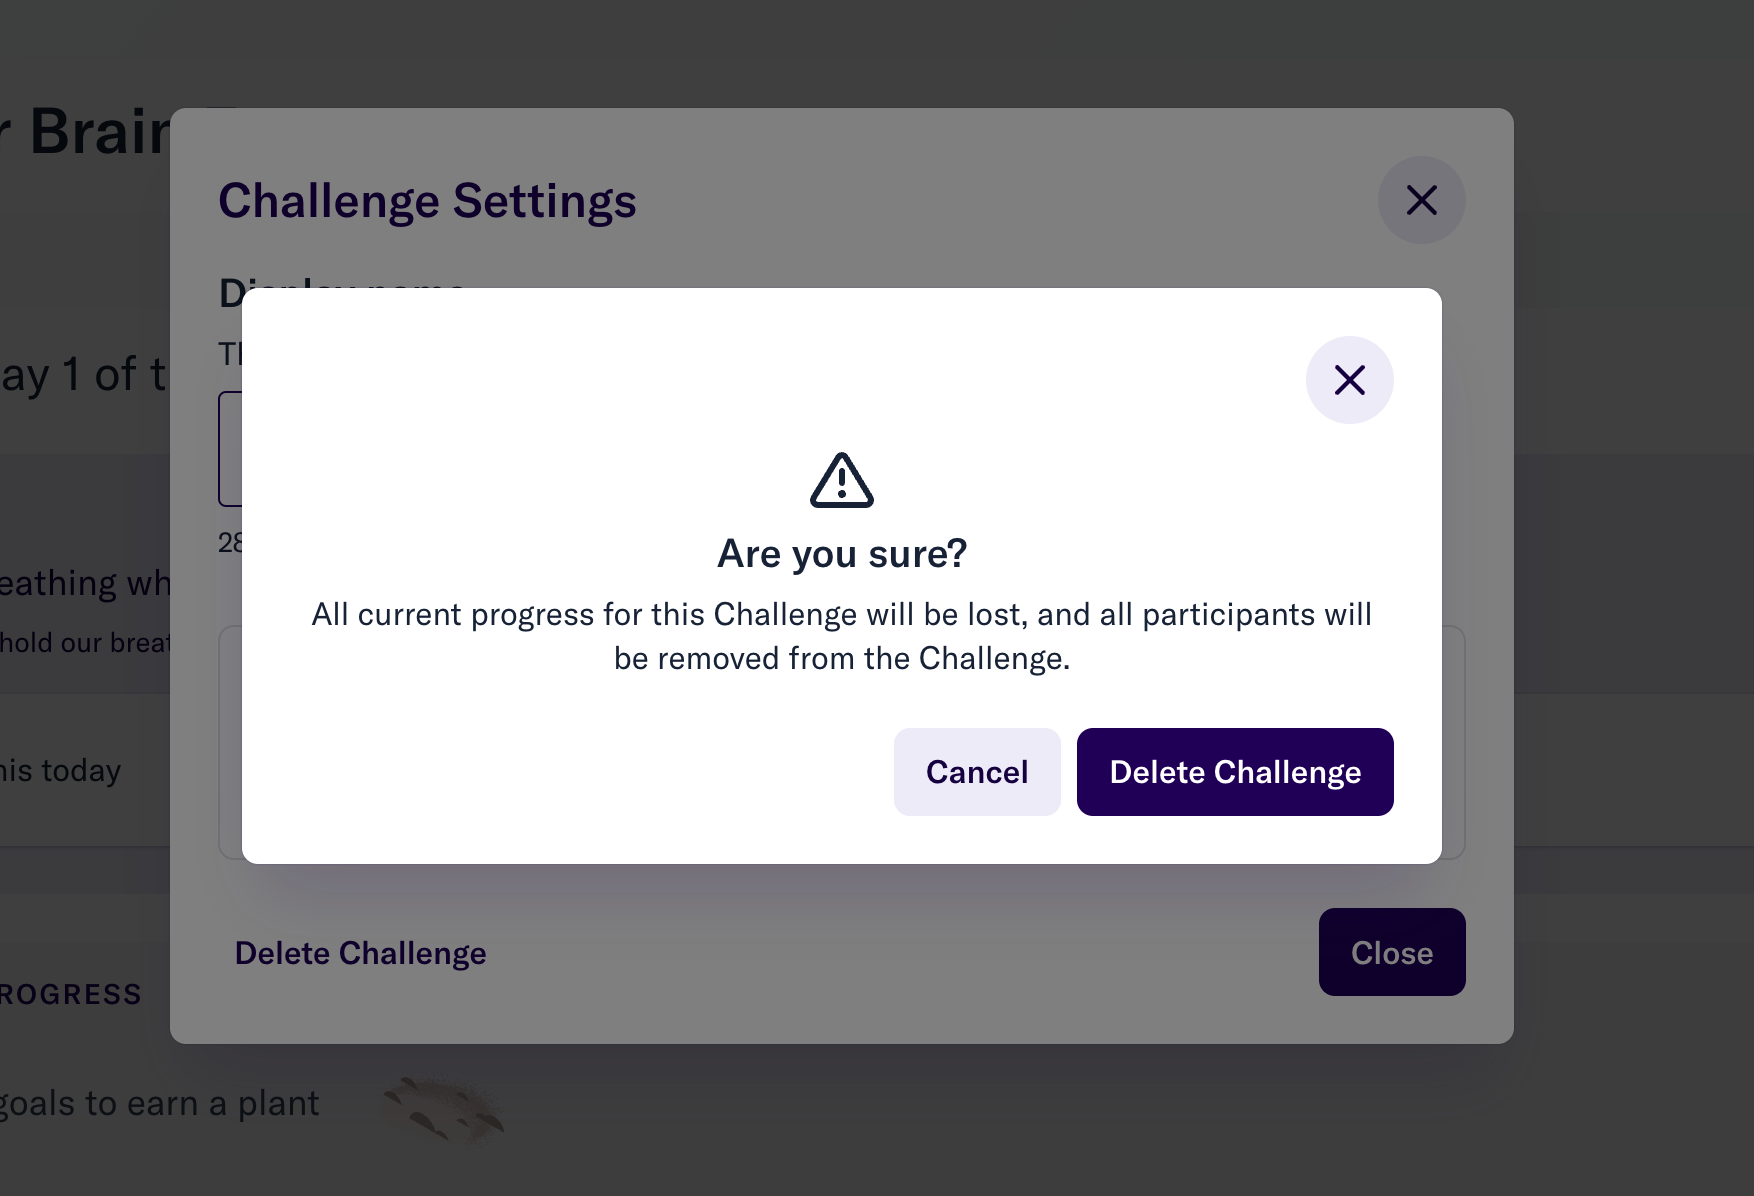Click the progress-lost warning message text

click(842, 636)
